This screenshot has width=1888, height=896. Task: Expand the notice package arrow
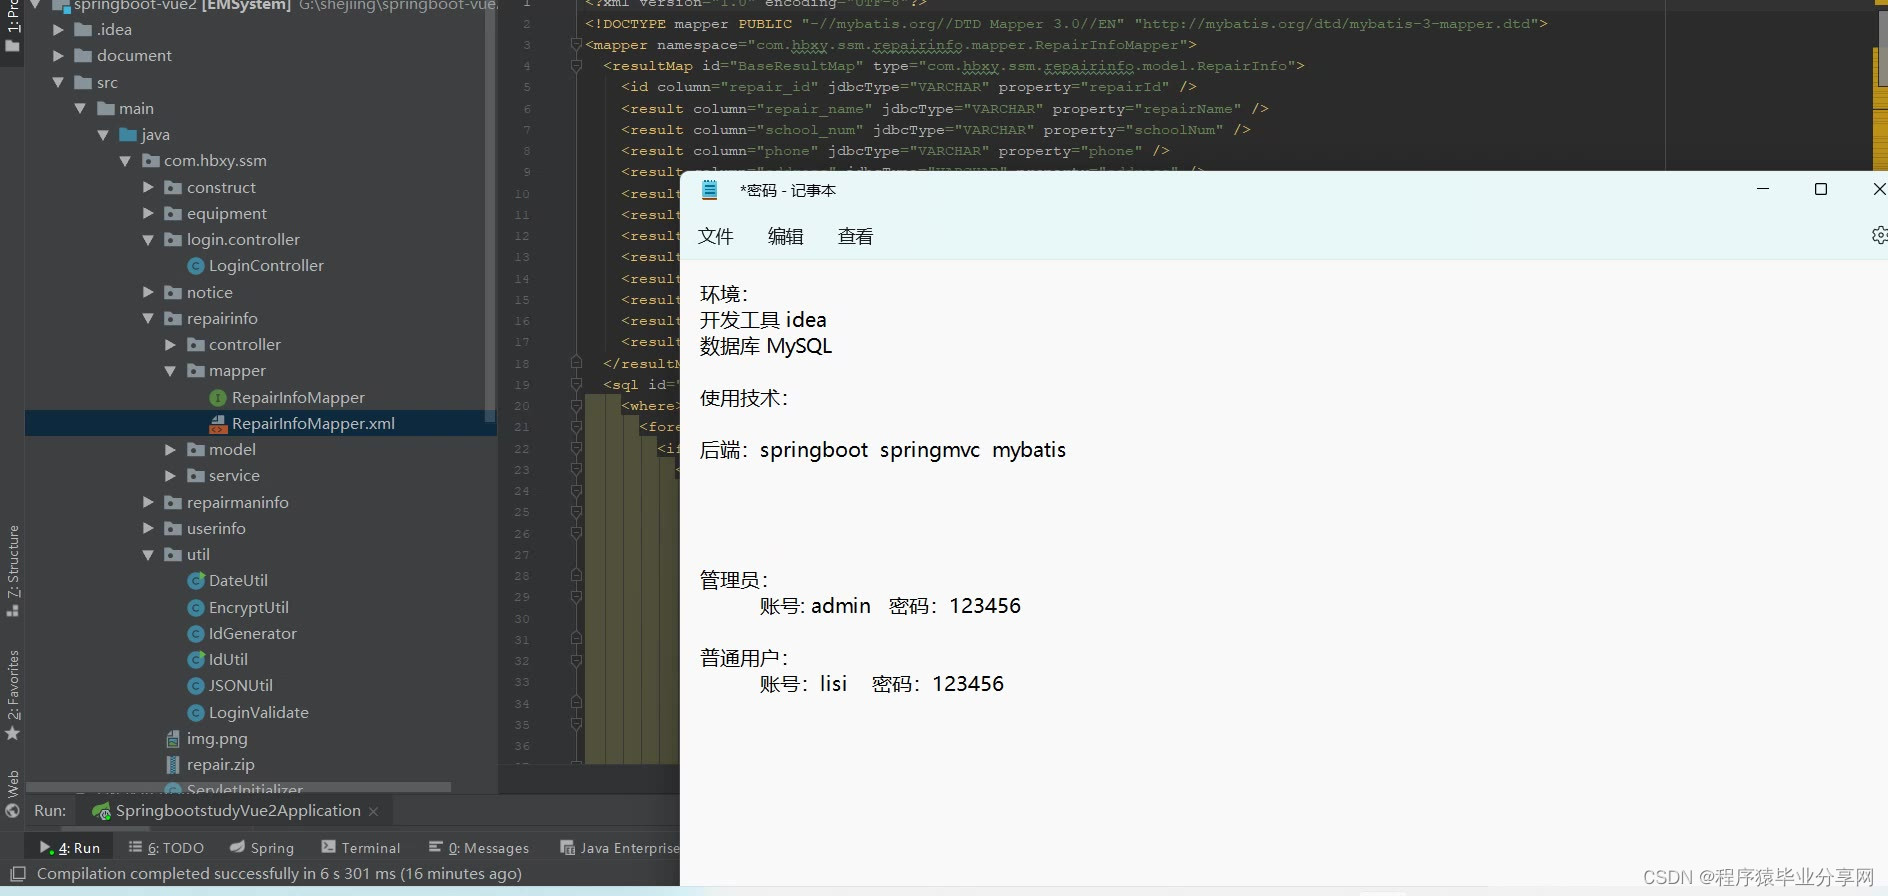coord(148,292)
